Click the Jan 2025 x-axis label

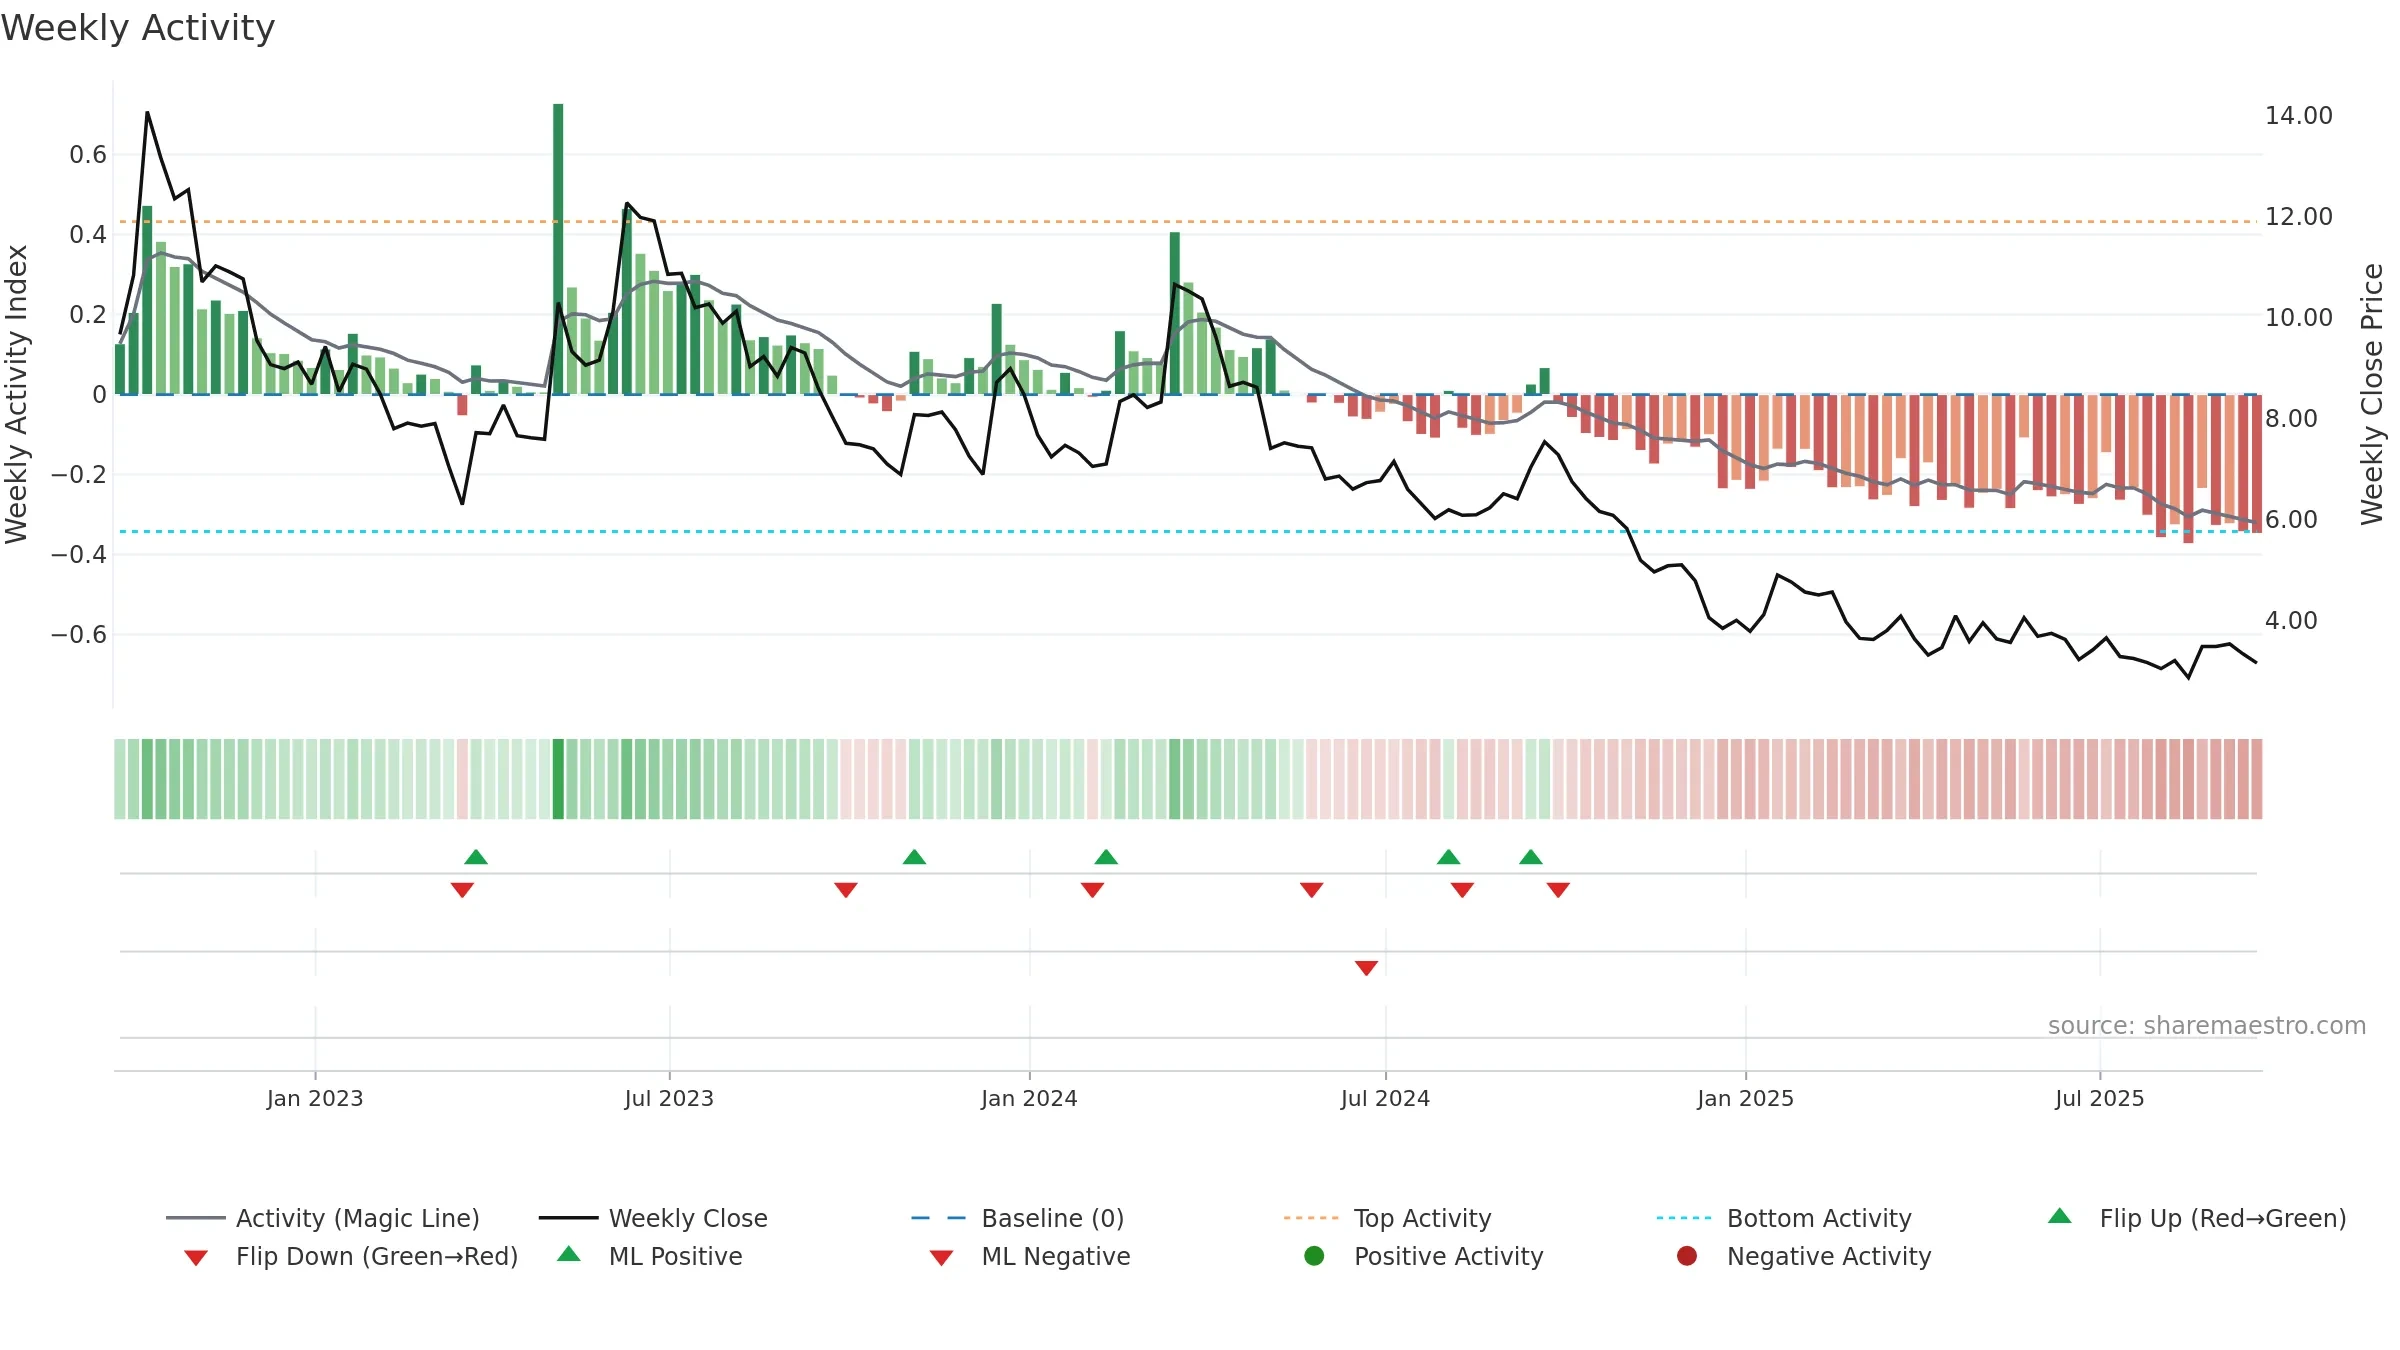[1745, 1098]
